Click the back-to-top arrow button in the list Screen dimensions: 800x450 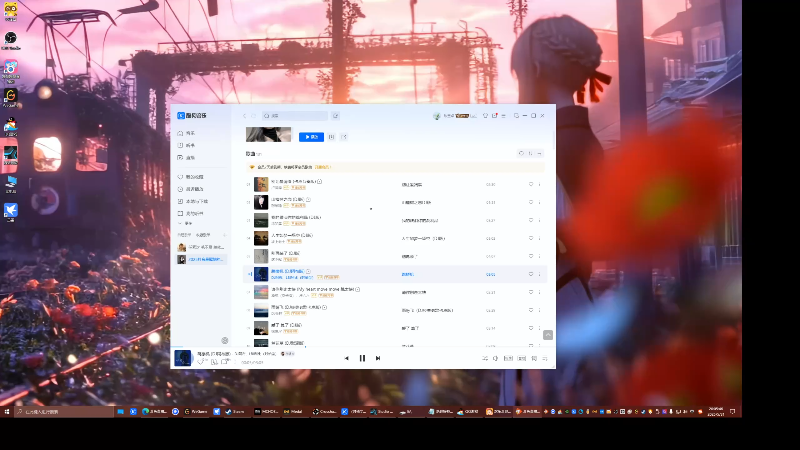548,335
